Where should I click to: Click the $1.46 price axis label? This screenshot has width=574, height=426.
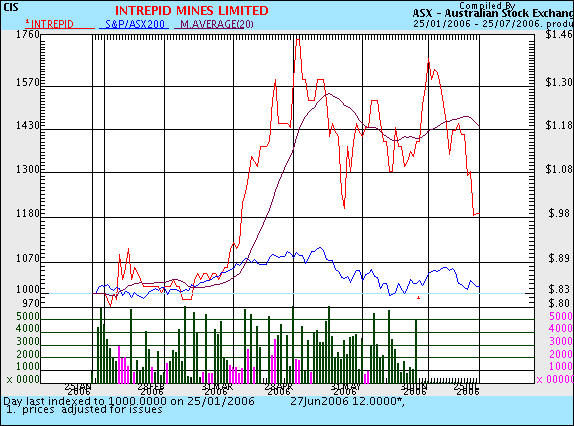[558, 34]
